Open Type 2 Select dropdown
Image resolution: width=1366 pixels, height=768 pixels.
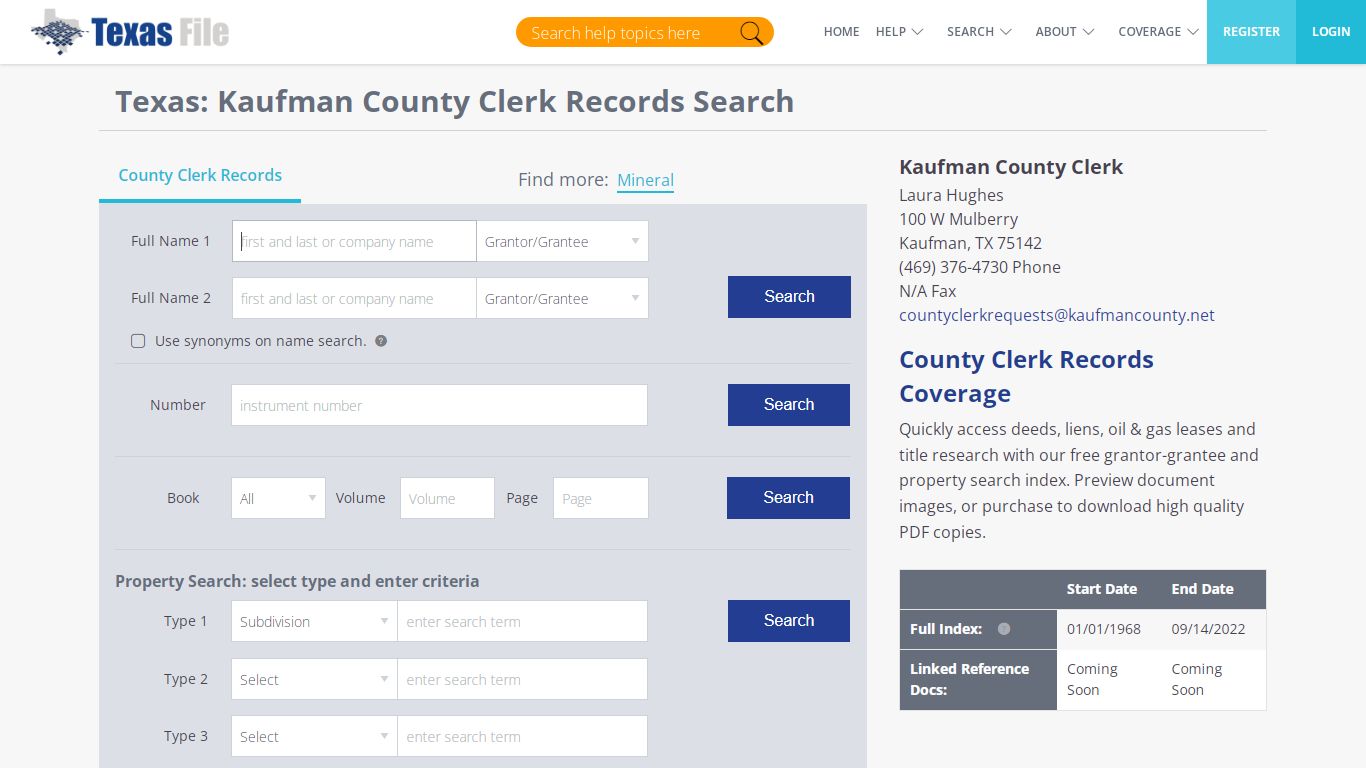[x=314, y=679]
